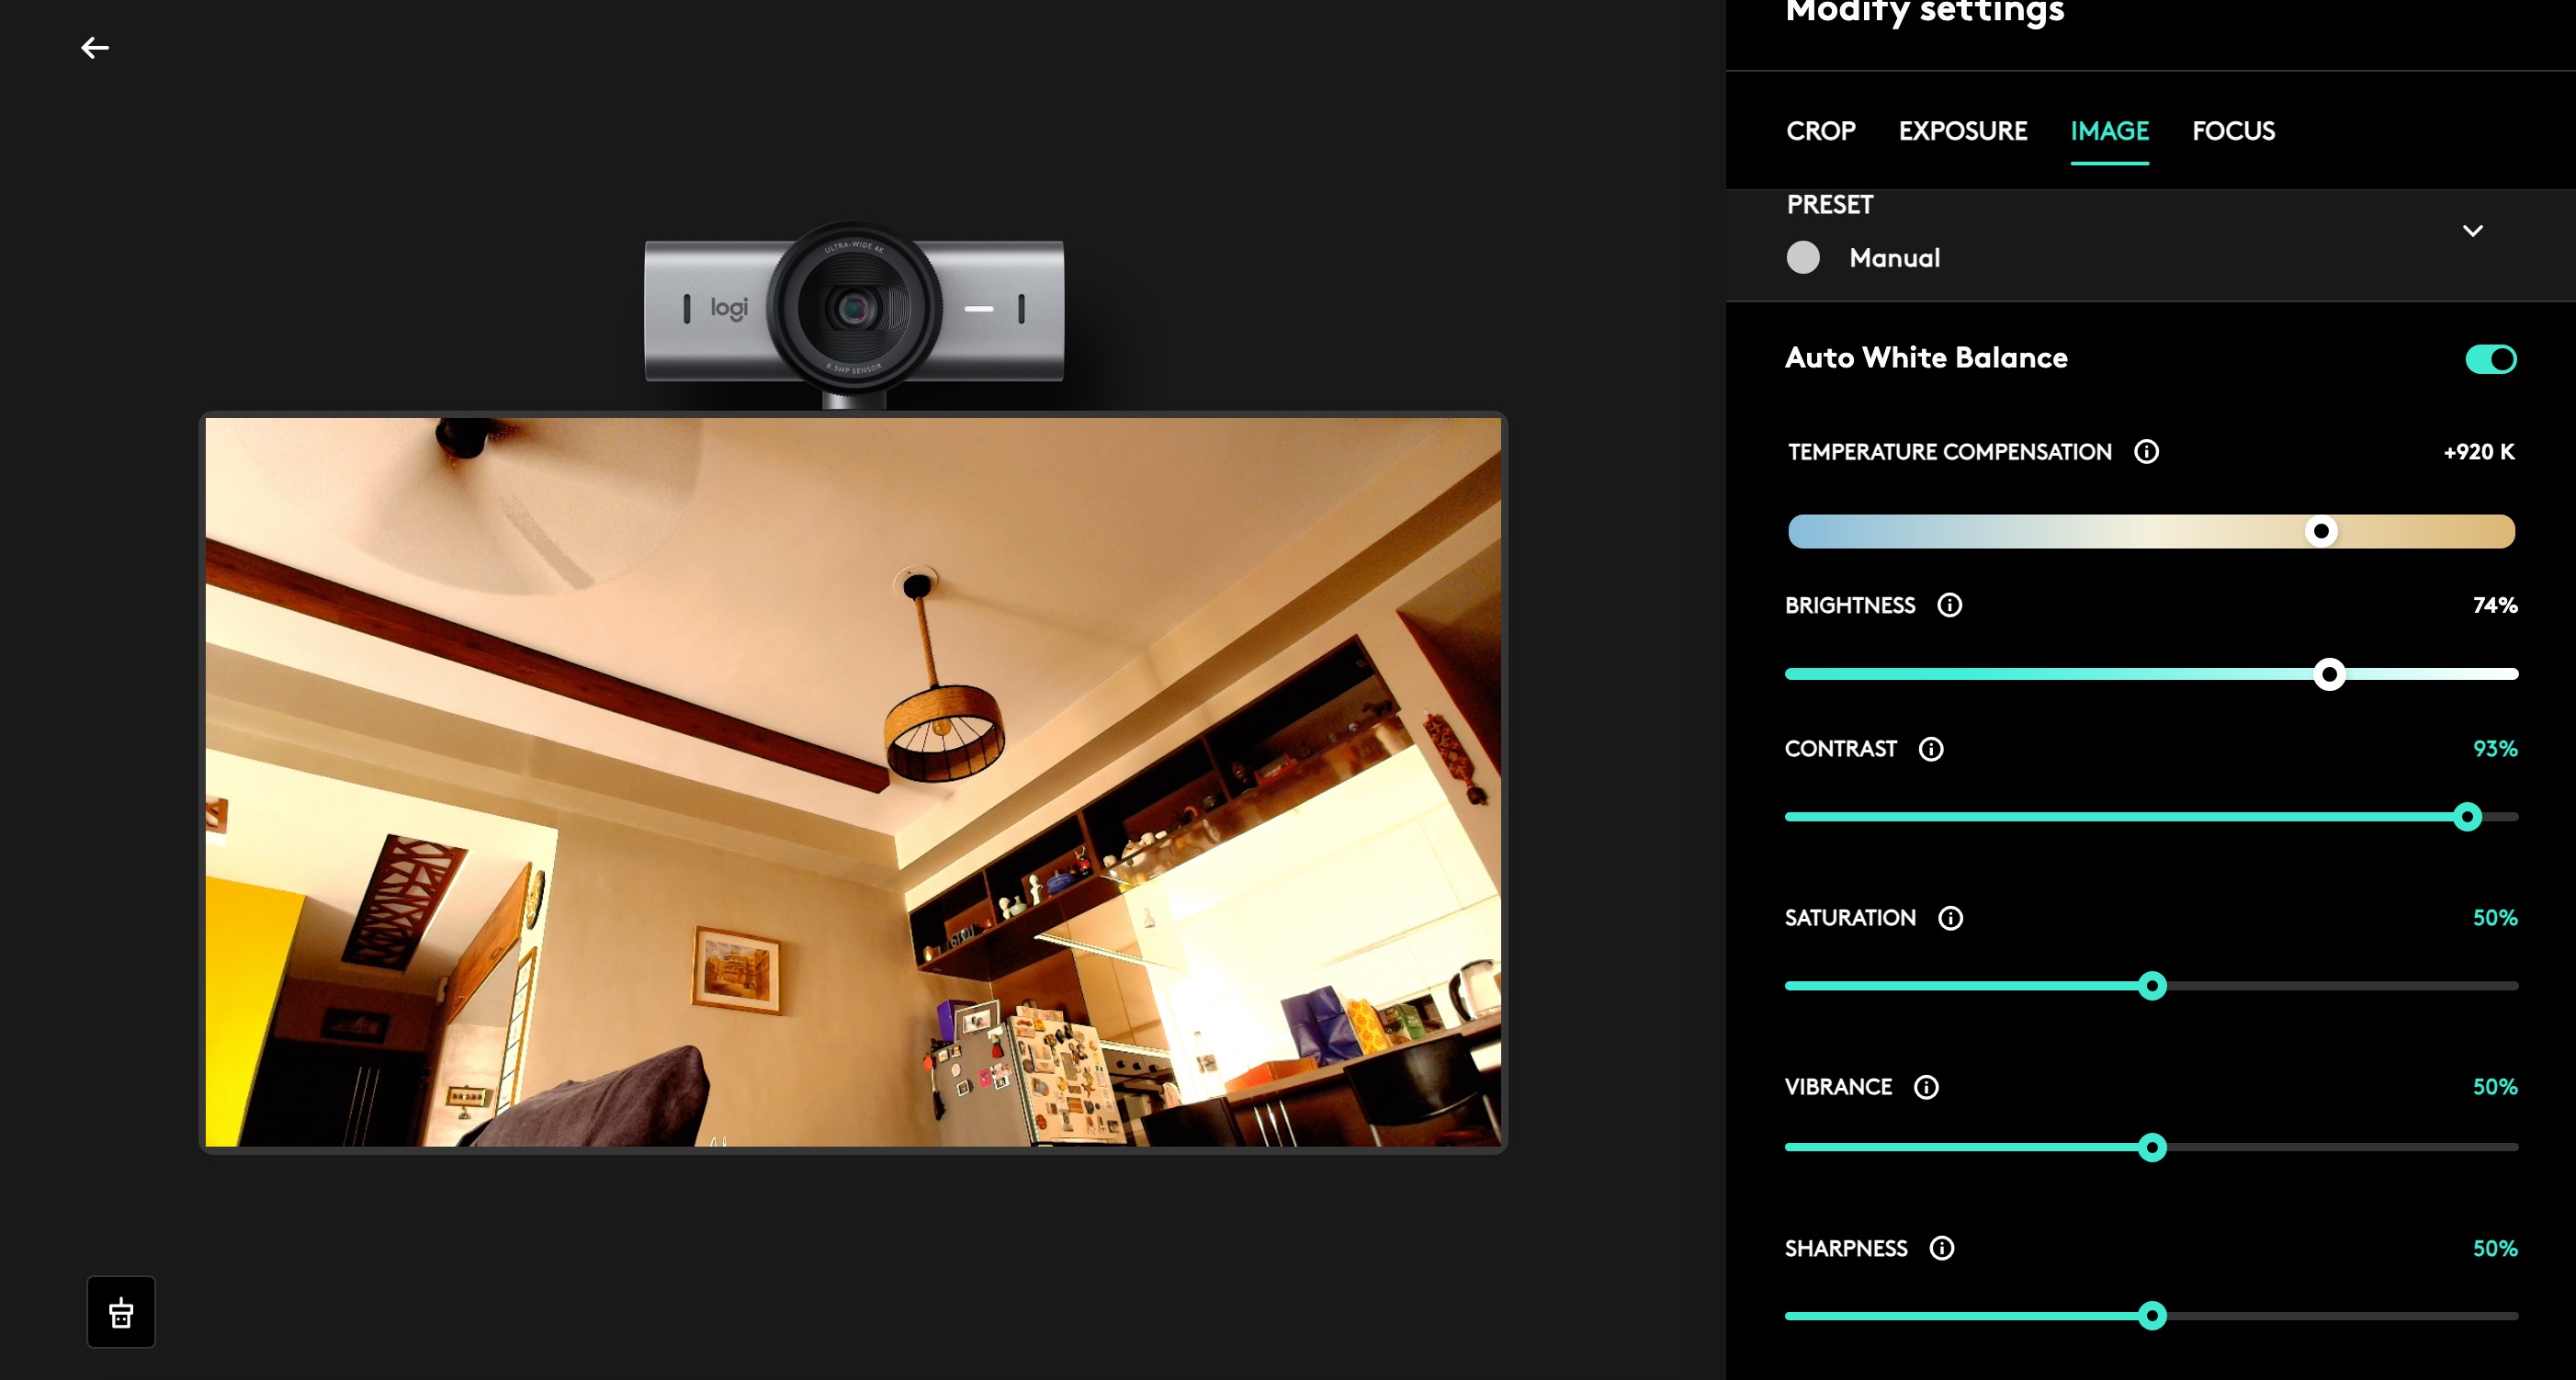The width and height of the screenshot is (2576, 1380).
Task: Switch to the Crop tab
Action: coord(1820,131)
